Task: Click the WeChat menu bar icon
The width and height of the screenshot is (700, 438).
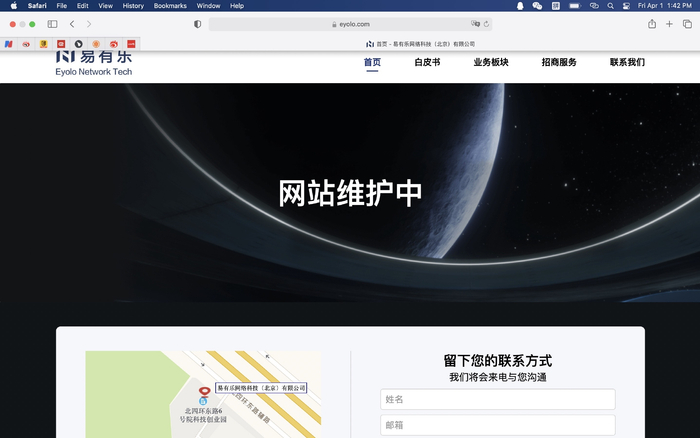Action: click(537, 6)
